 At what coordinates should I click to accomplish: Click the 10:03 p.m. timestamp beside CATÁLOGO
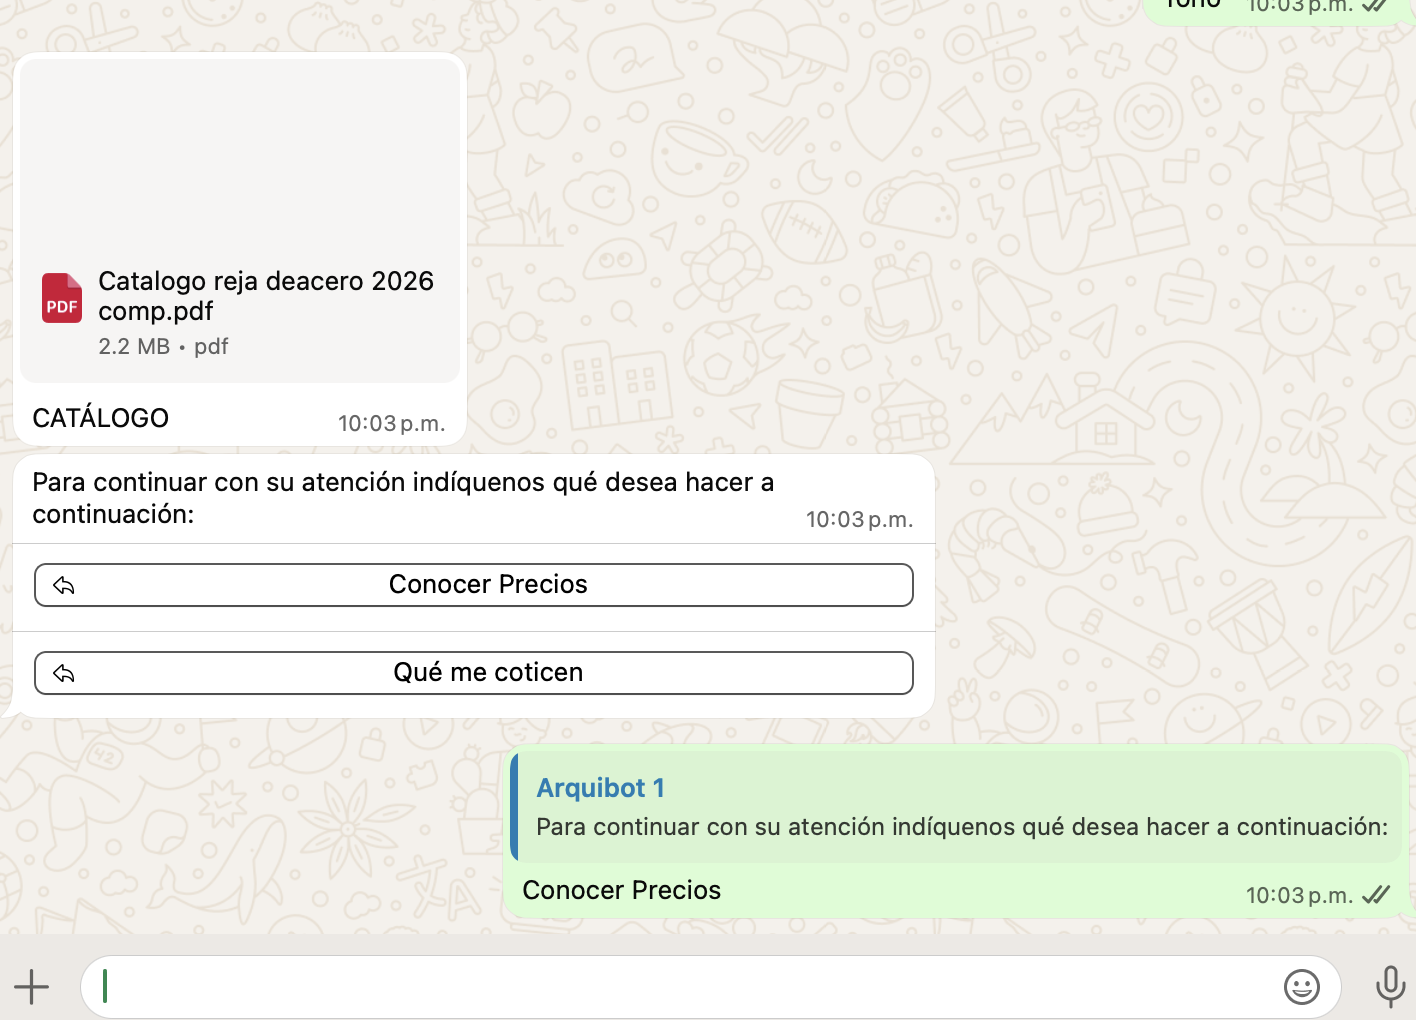pos(391,424)
